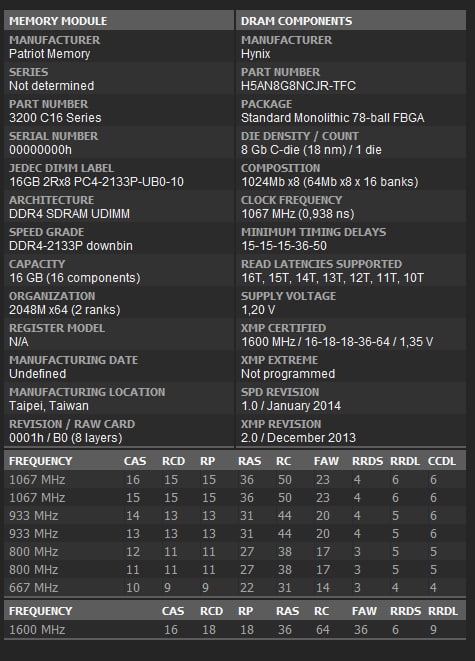Select the 933 MHz row with CAS 13
Image resolution: width=475 pixels, height=661 pixels.
click(235, 534)
